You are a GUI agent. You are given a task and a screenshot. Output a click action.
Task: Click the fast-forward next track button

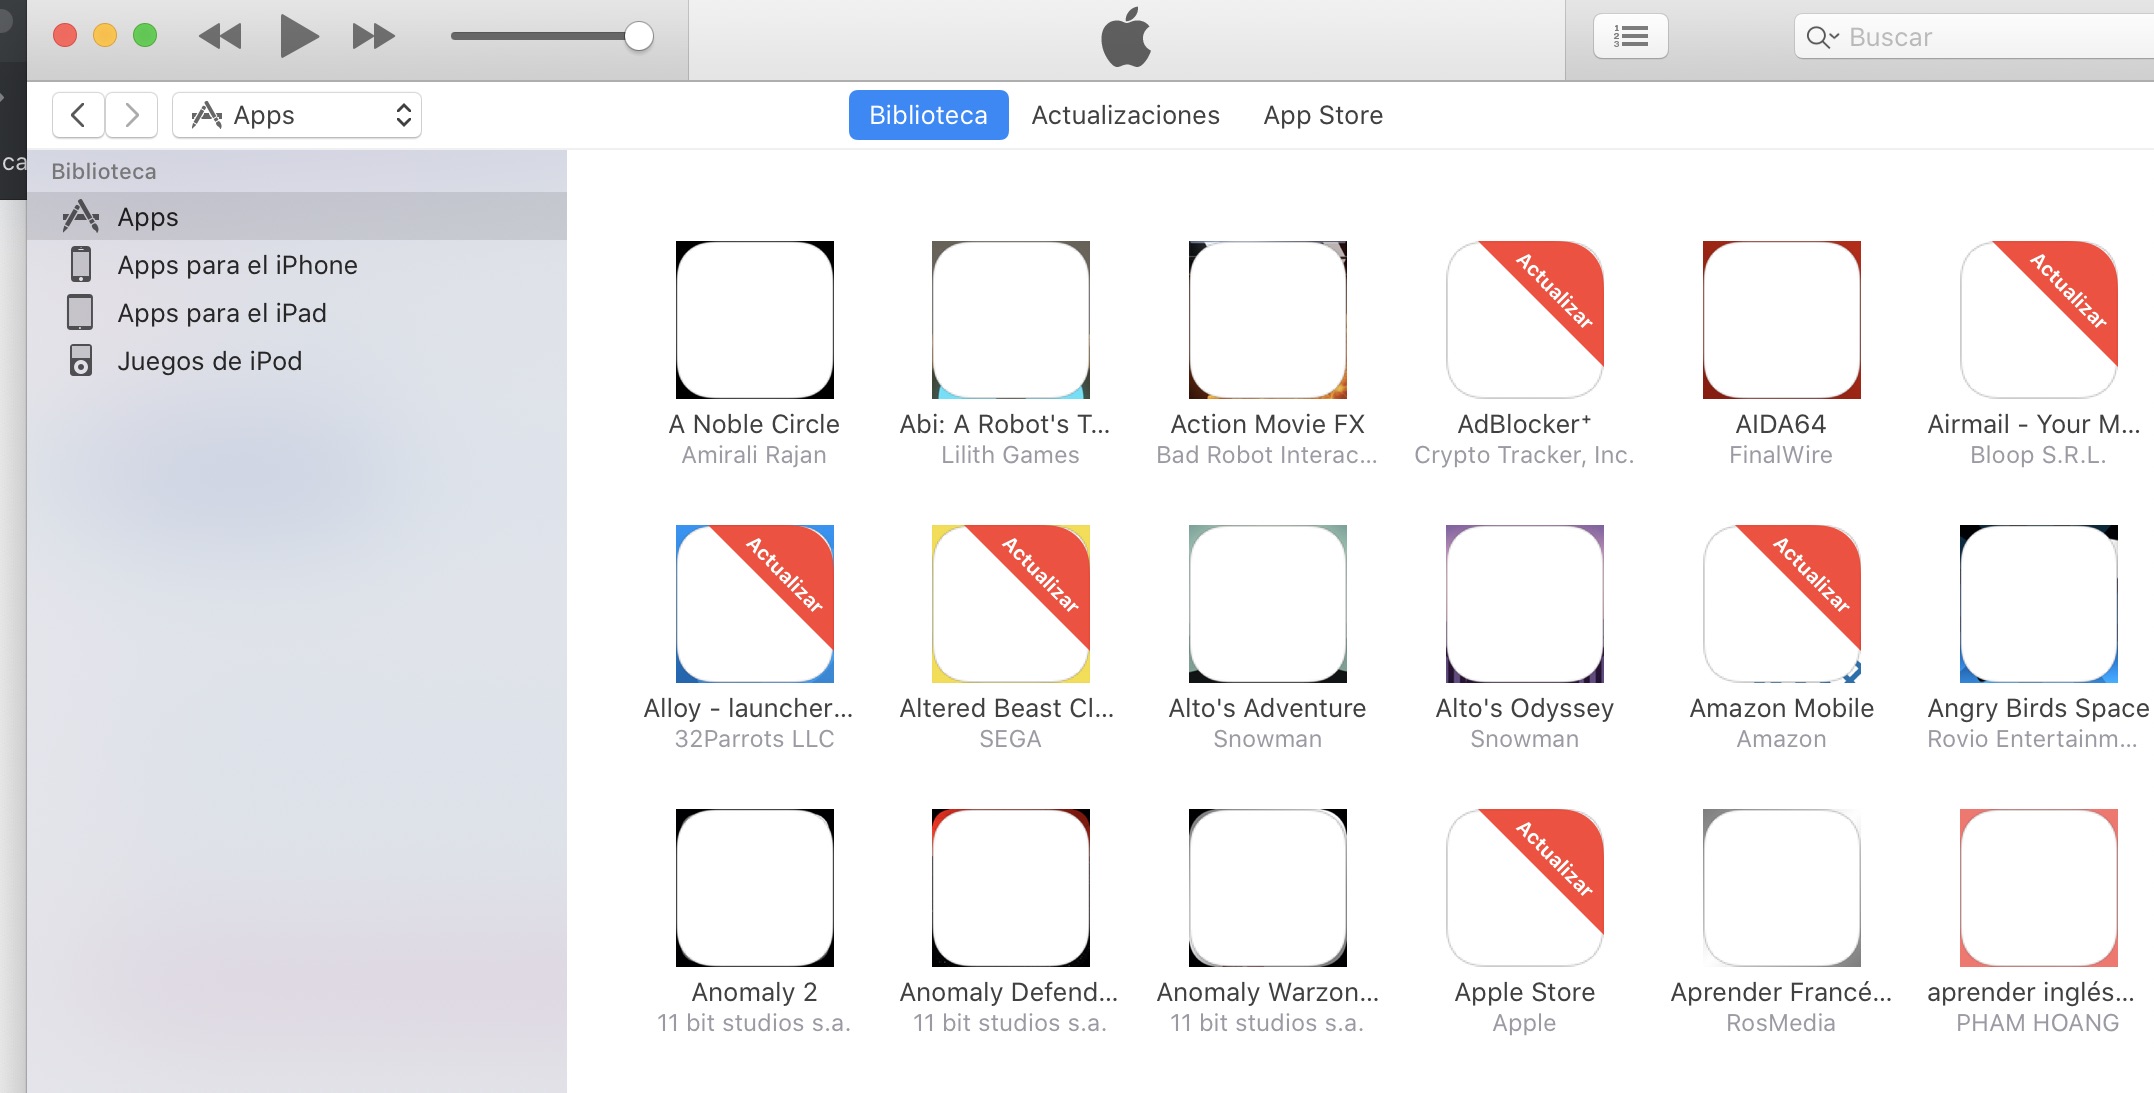coord(373,37)
